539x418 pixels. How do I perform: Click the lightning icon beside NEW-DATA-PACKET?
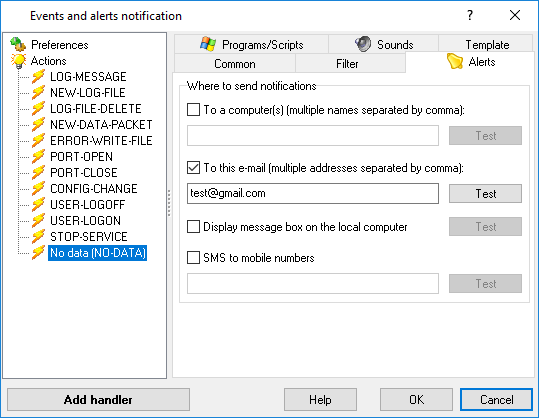click(x=38, y=124)
